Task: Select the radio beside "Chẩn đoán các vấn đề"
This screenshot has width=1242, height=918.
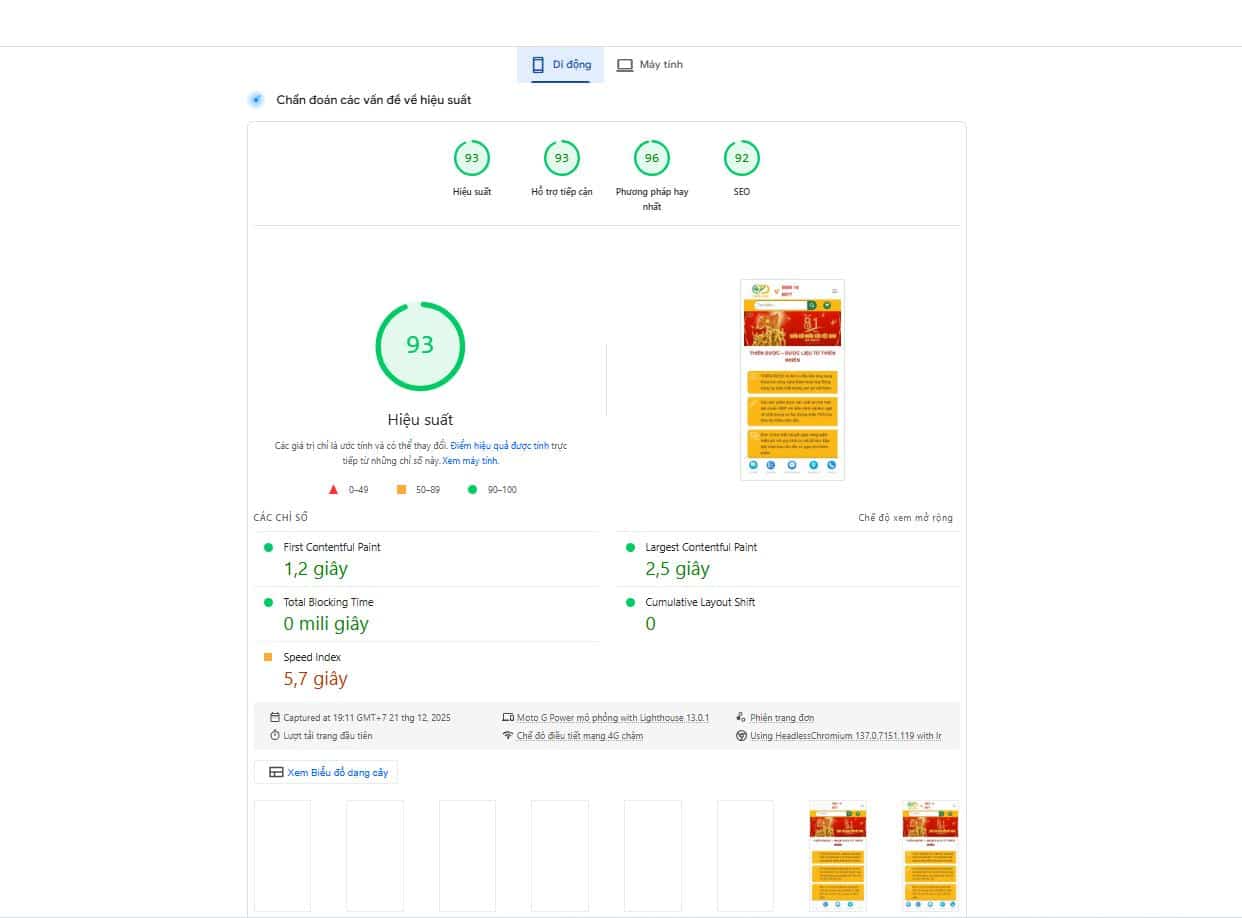Action: tap(255, 99)
